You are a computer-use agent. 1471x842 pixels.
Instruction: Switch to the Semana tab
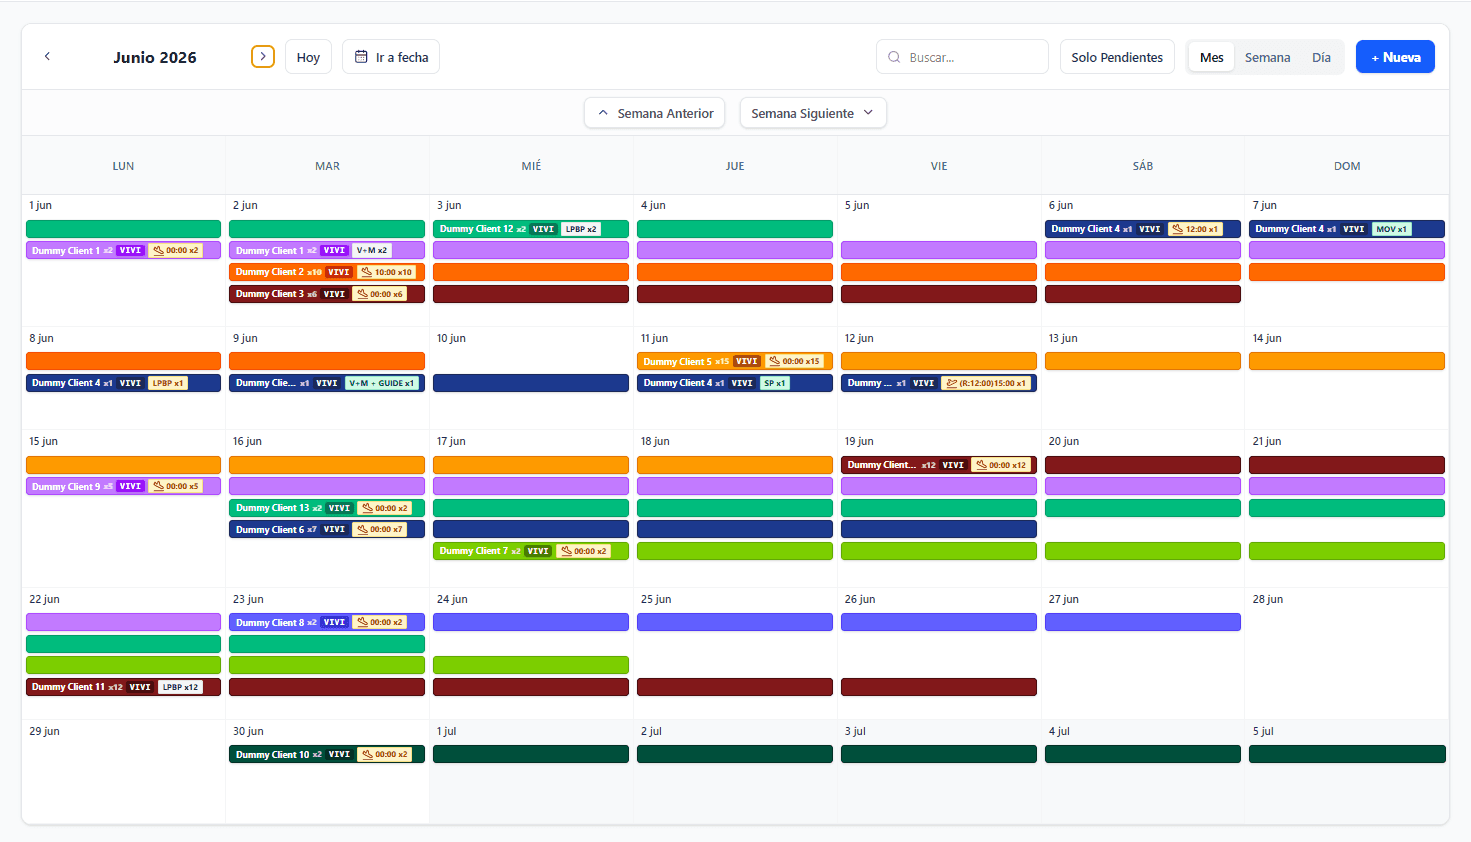(x=1267, y=57)
